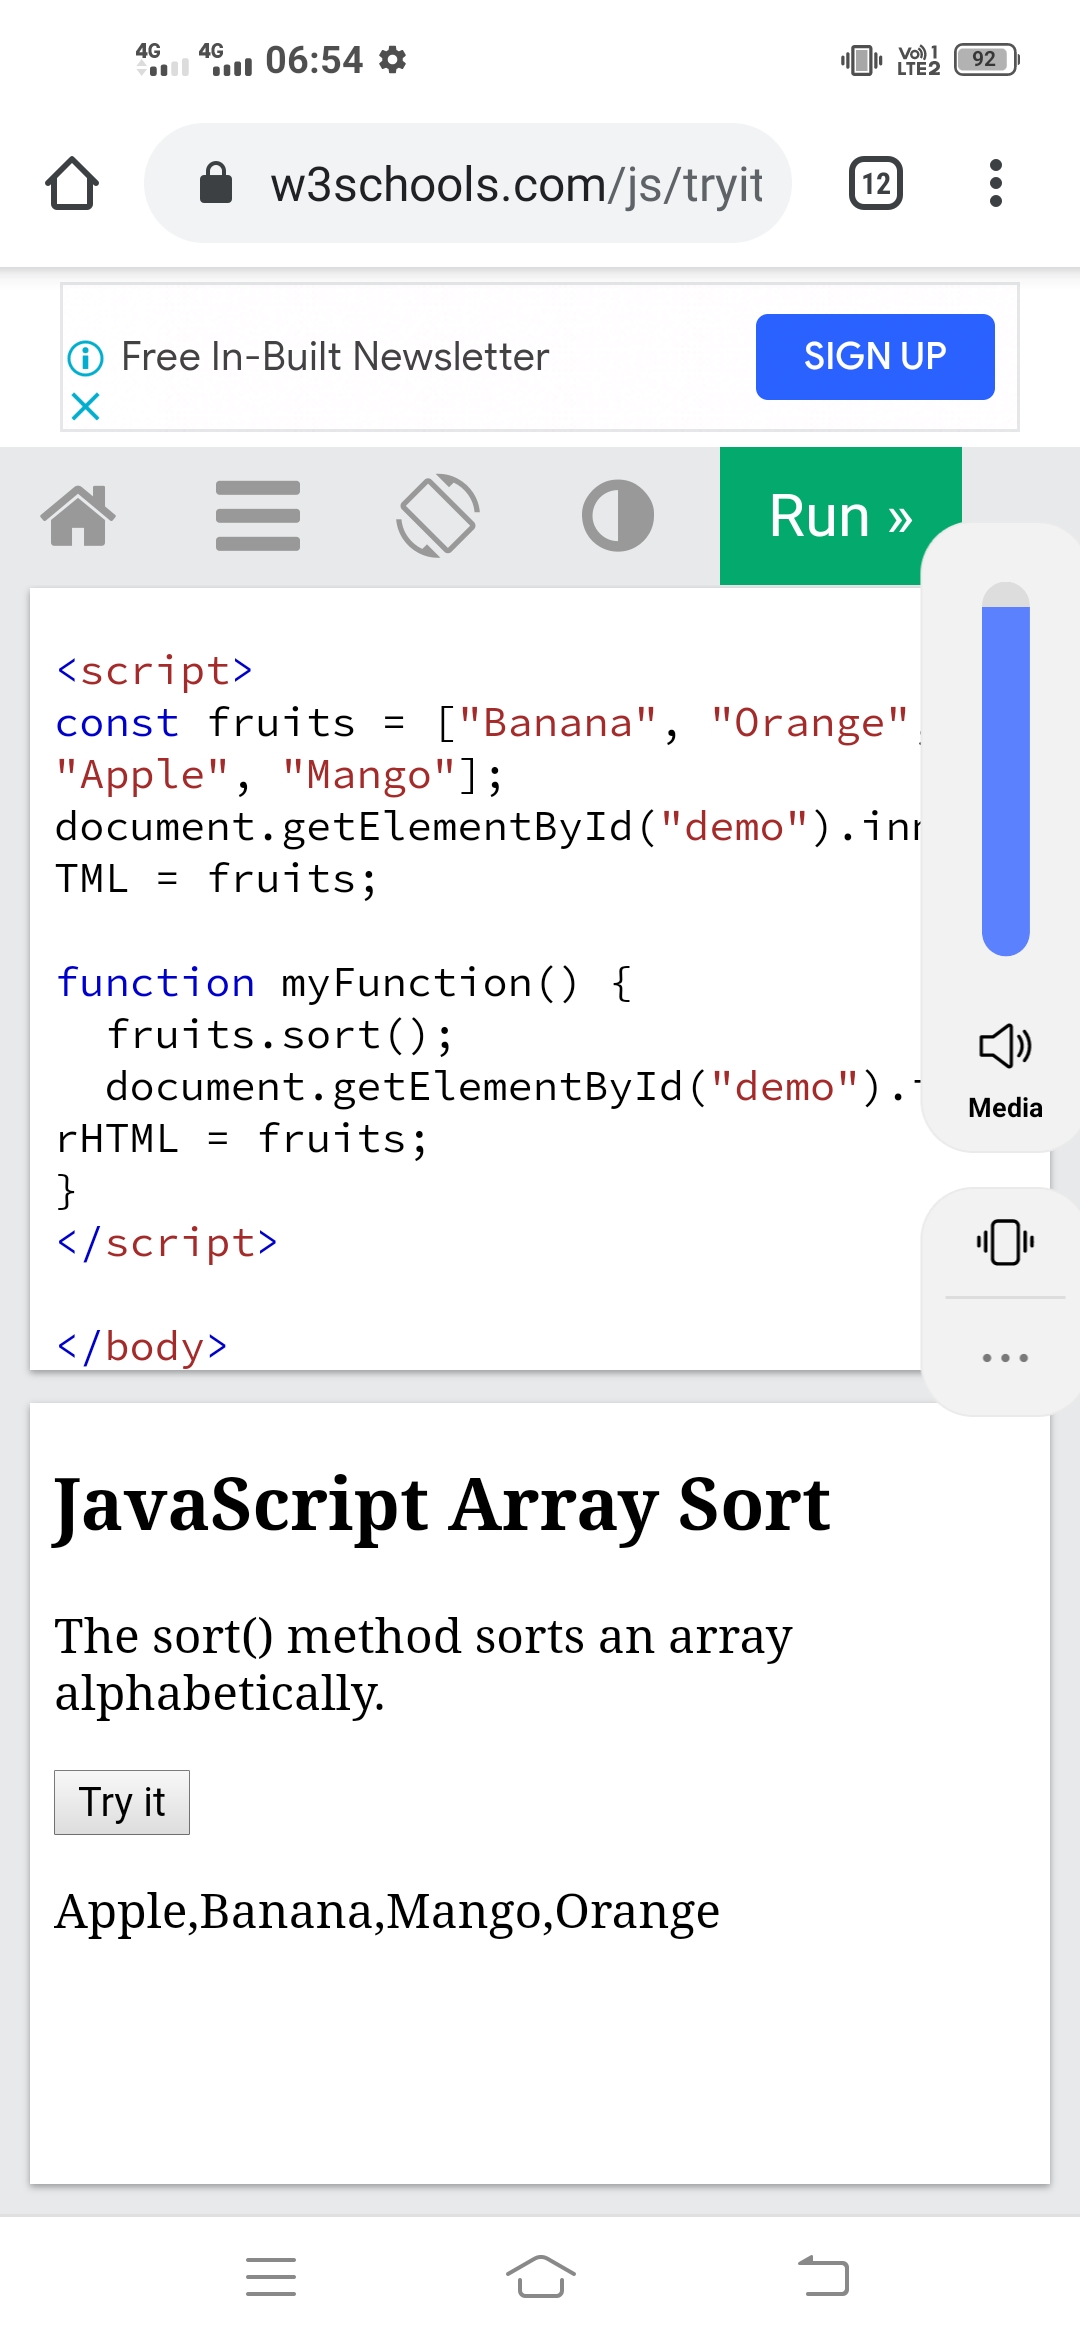Close the newsletter ad banner
This screenshot has width=1080, height=2340.
click(86, 407)
